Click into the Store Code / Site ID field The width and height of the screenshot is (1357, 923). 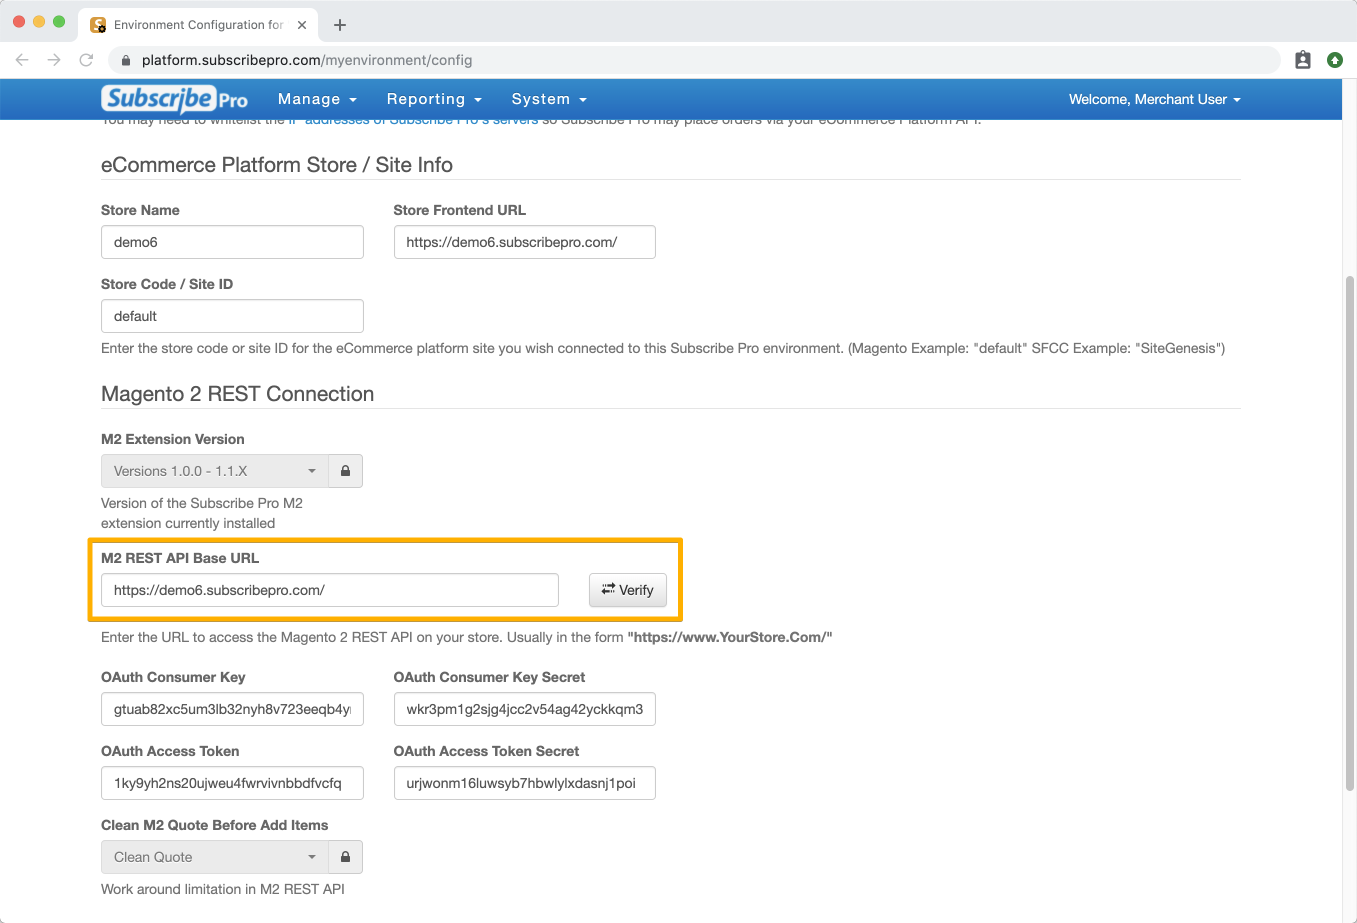tap(232, 316)
